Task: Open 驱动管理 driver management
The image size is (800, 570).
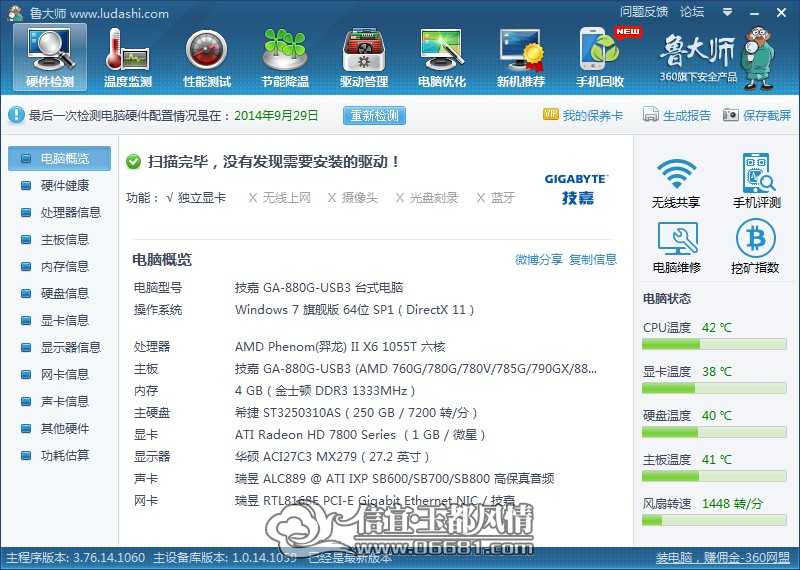Action: pyautogui.click(x=364, y=57)
